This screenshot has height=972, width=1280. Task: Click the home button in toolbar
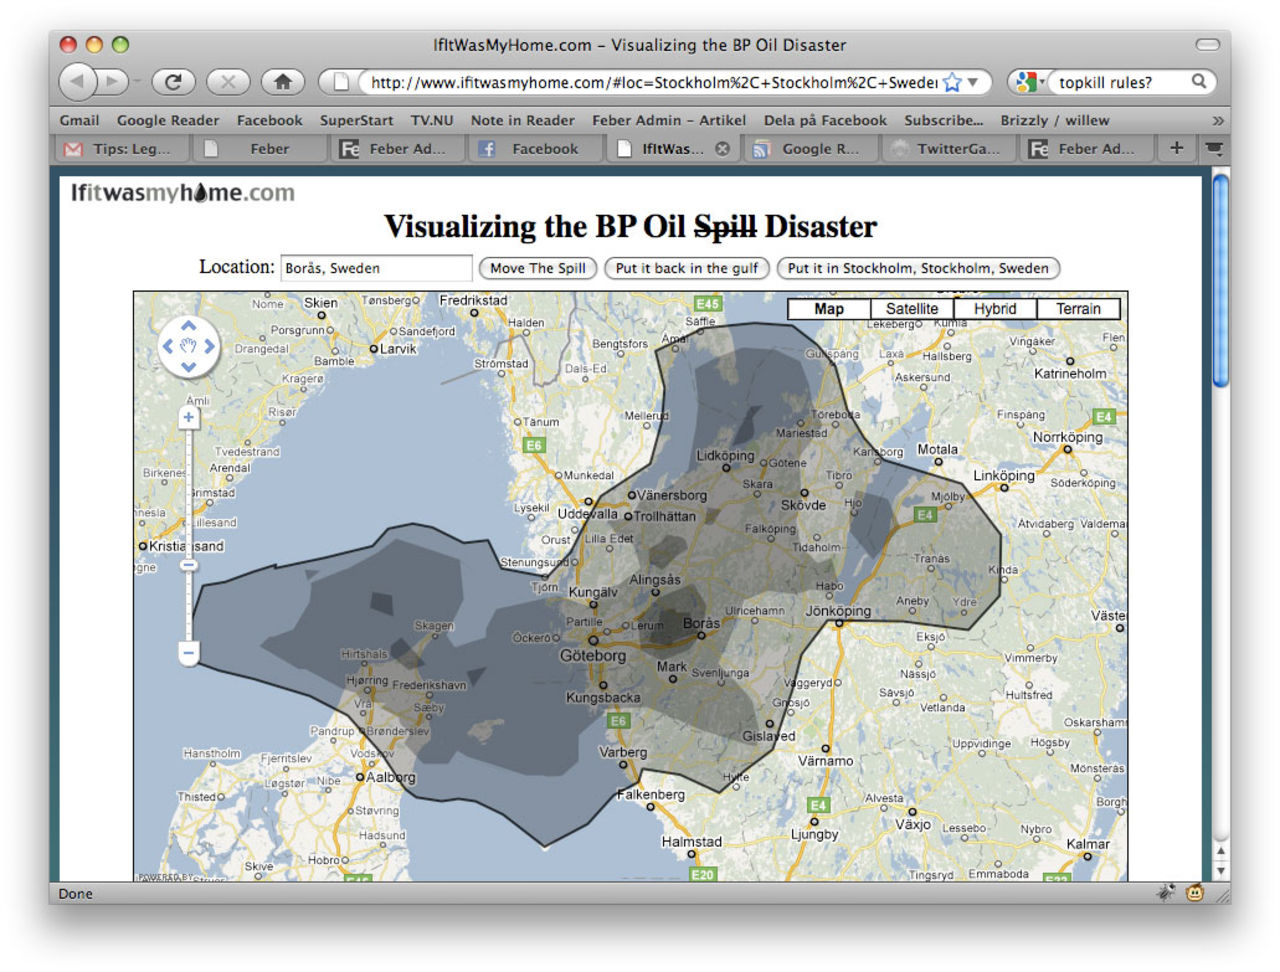pos(282,82)
